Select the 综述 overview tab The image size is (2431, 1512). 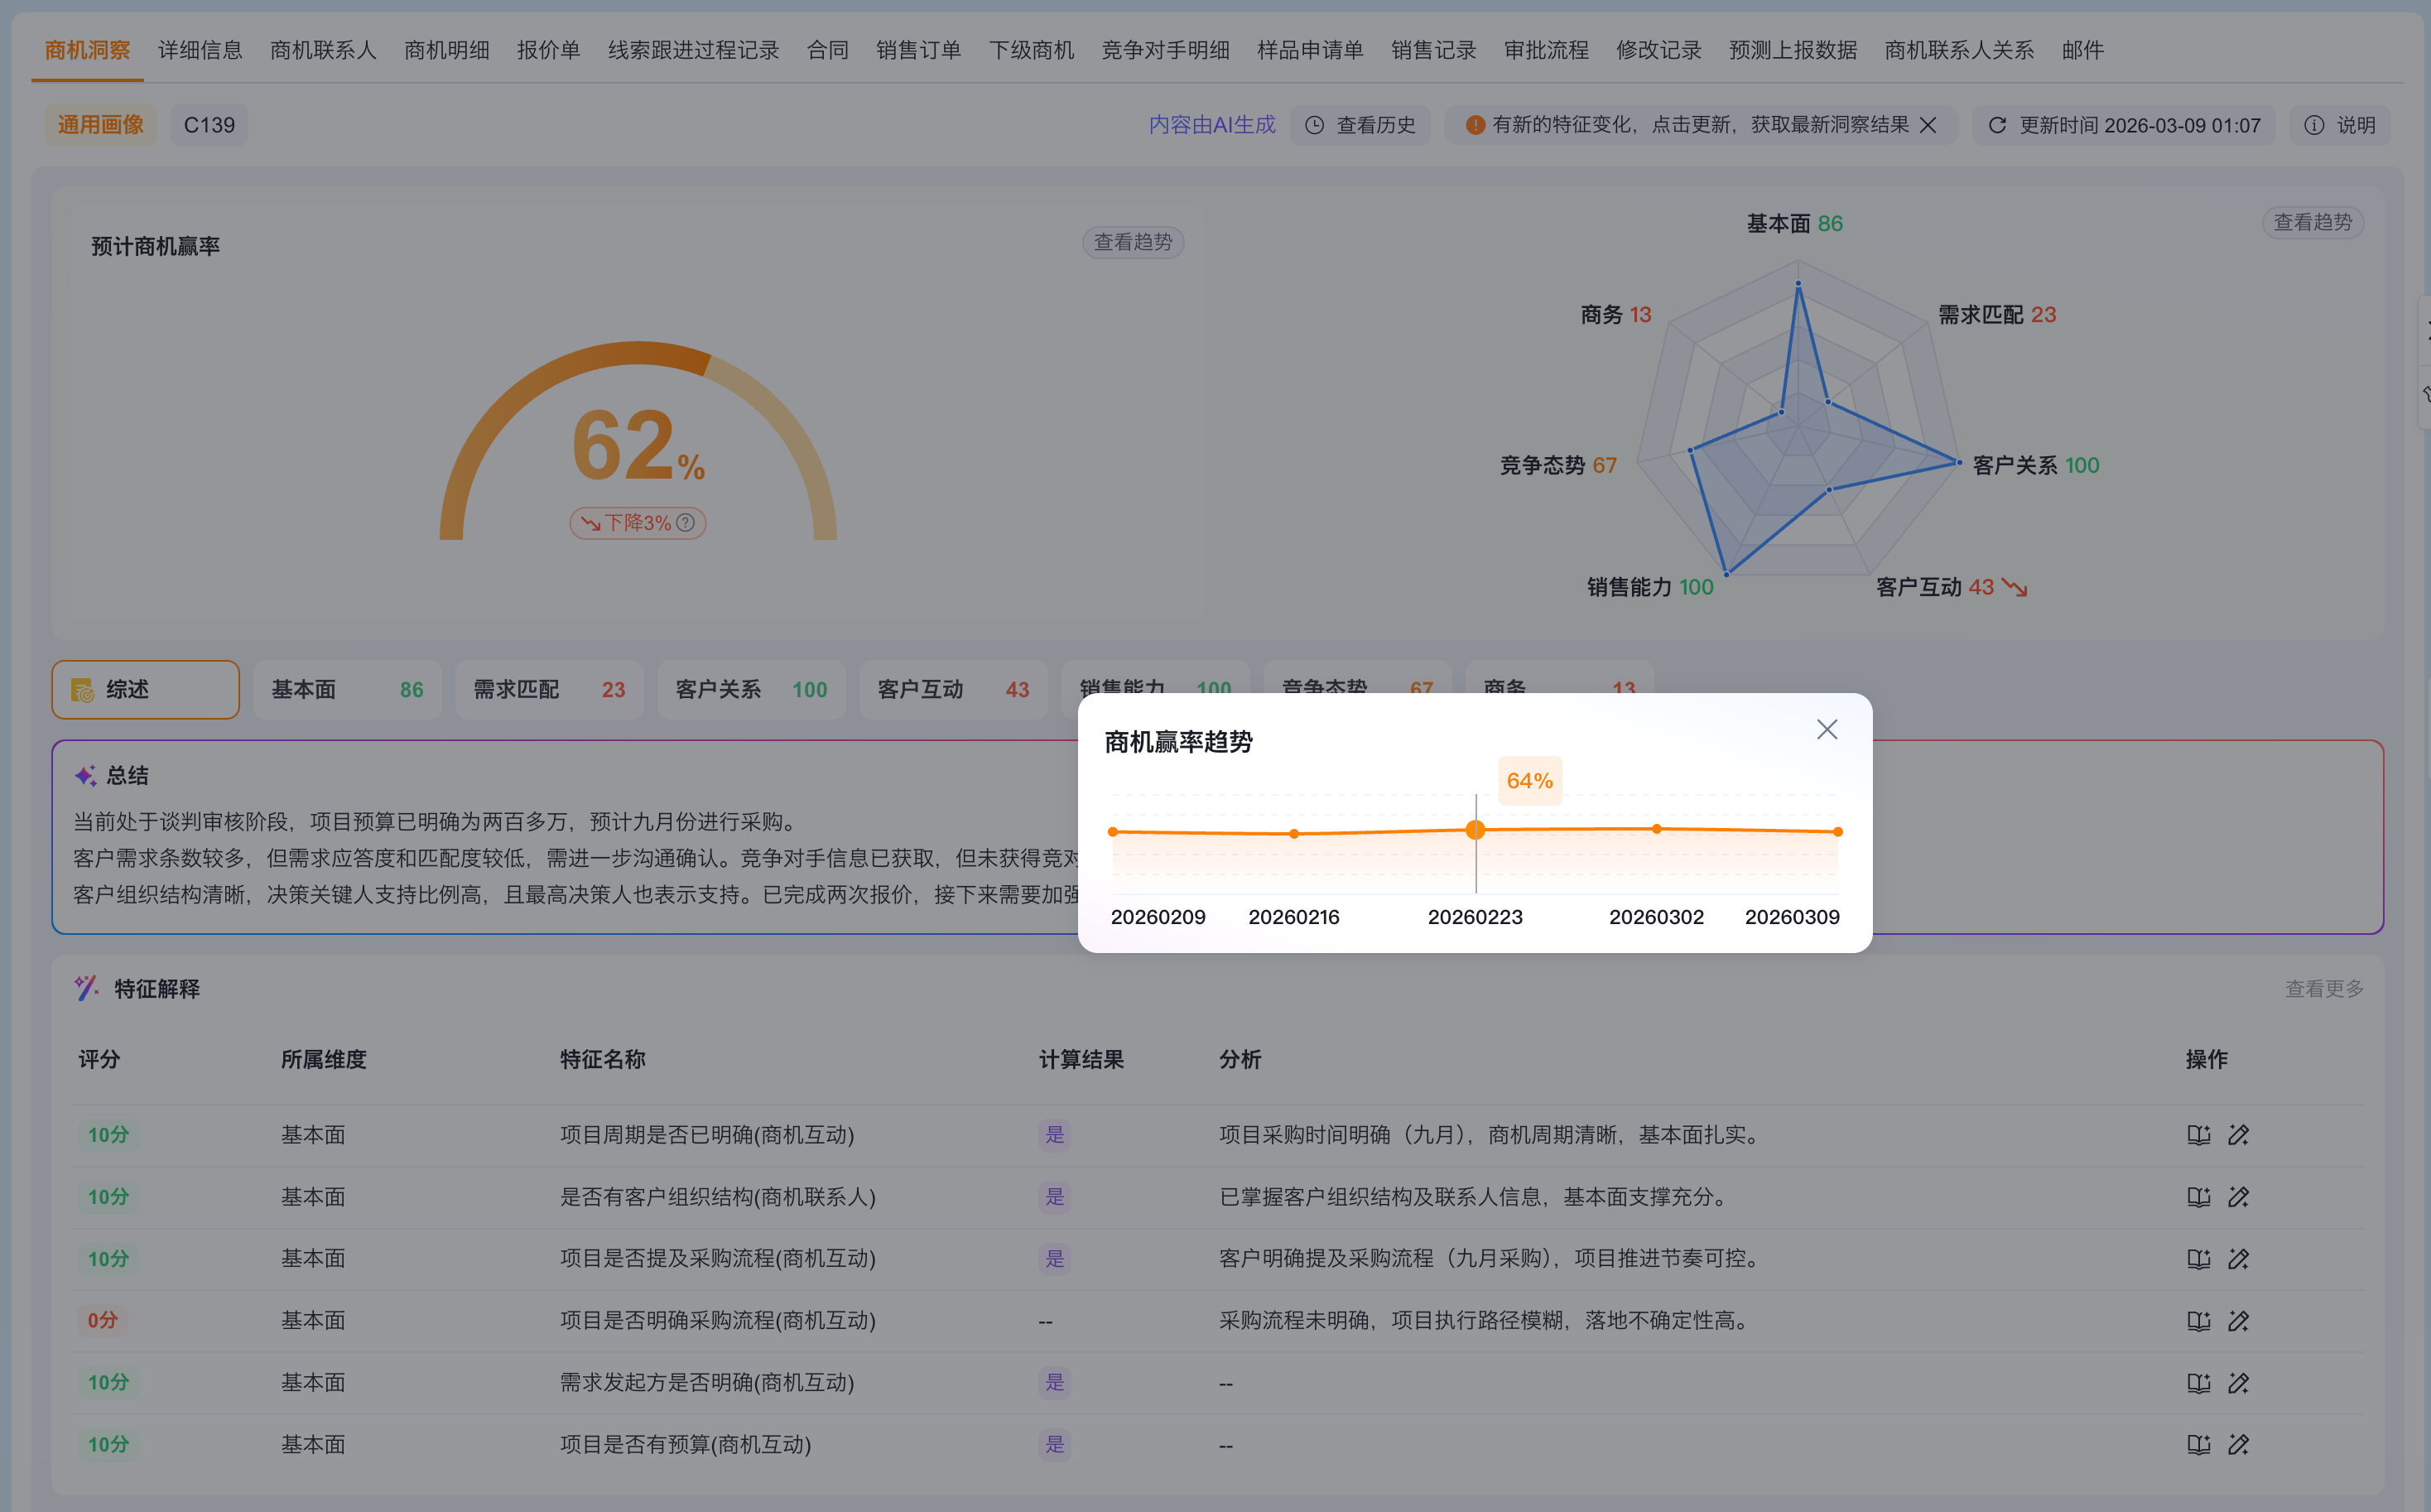click(x=145, y=689)
